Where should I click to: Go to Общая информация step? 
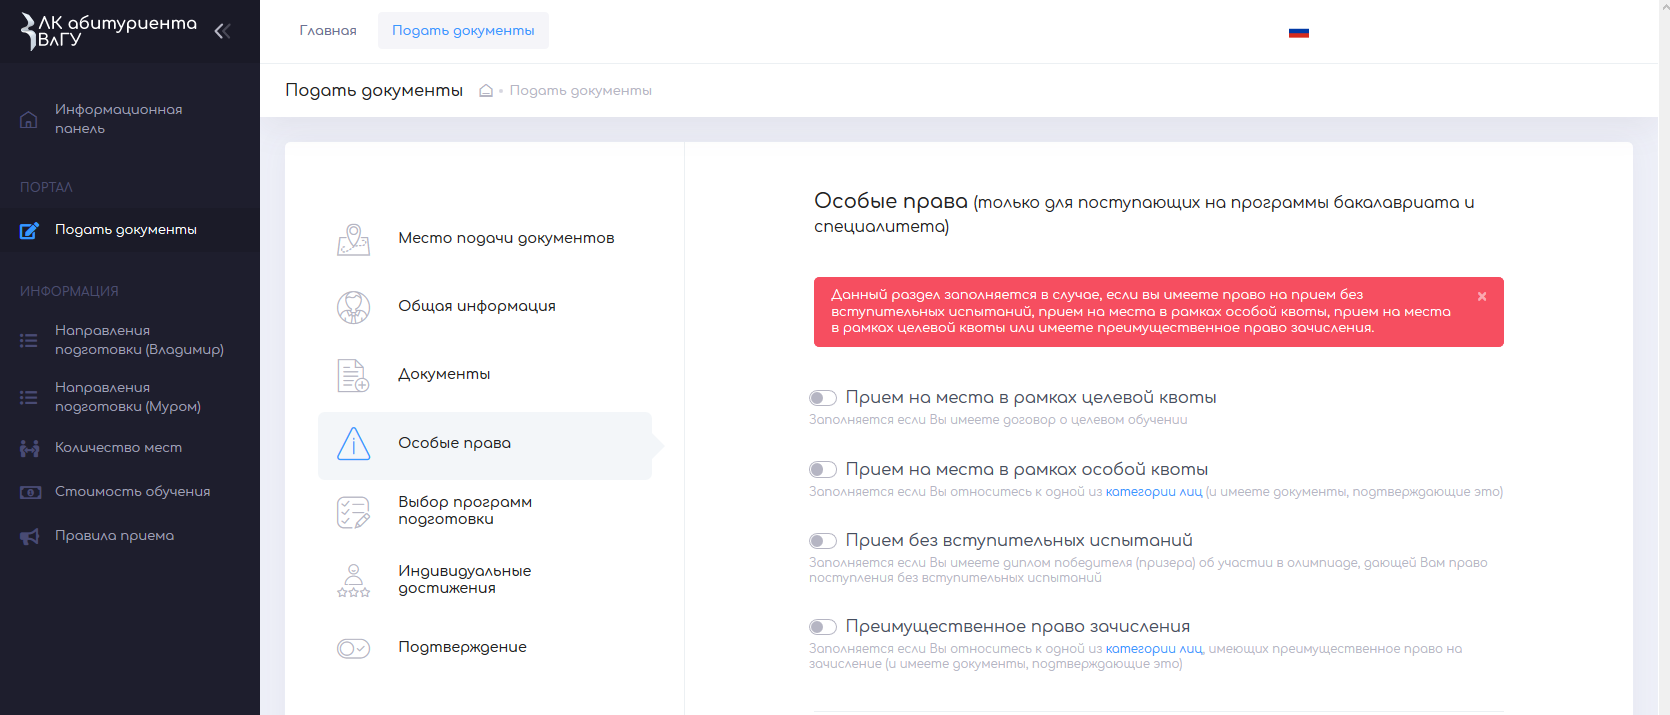coord(485,307)
